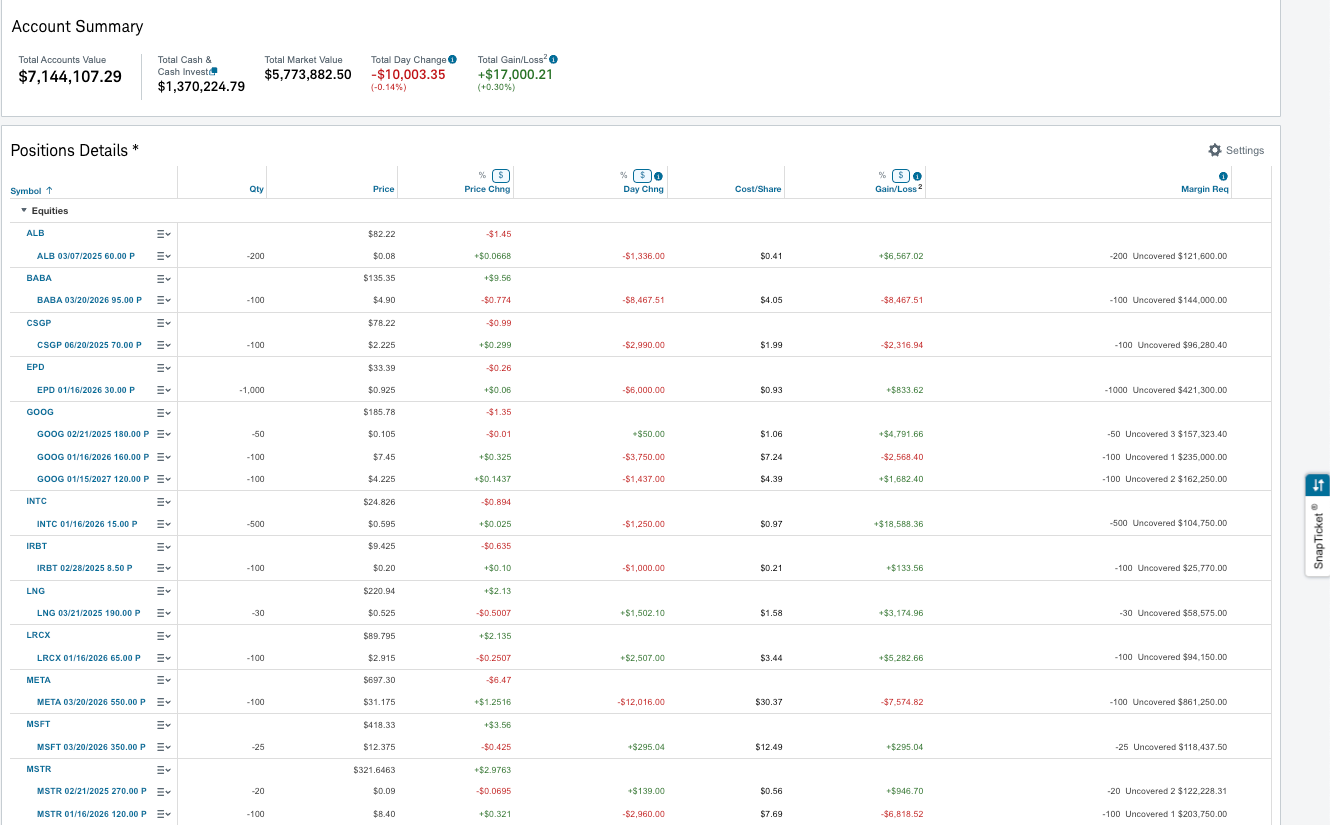The width and height of the screenshot is (1330, 825).
Task: Click the $321.6463 MSTR price
Action: coord(375,769)
